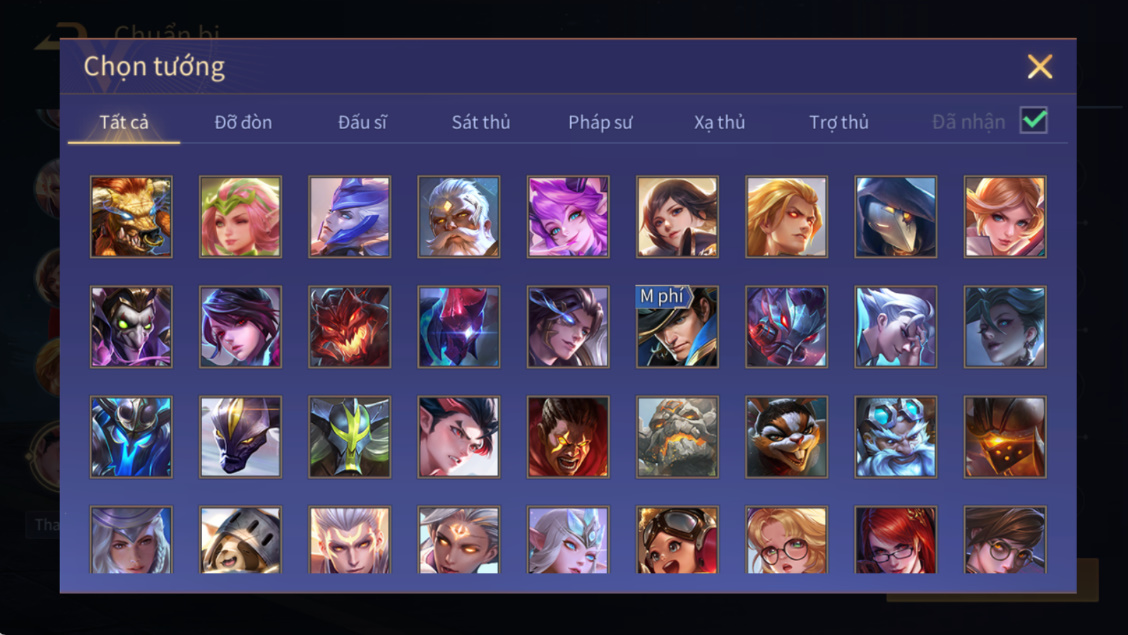Pick the pink-haired elf hero with leaf crown
The height and width of the screenshot is (635, 1128).
point(240,216)
